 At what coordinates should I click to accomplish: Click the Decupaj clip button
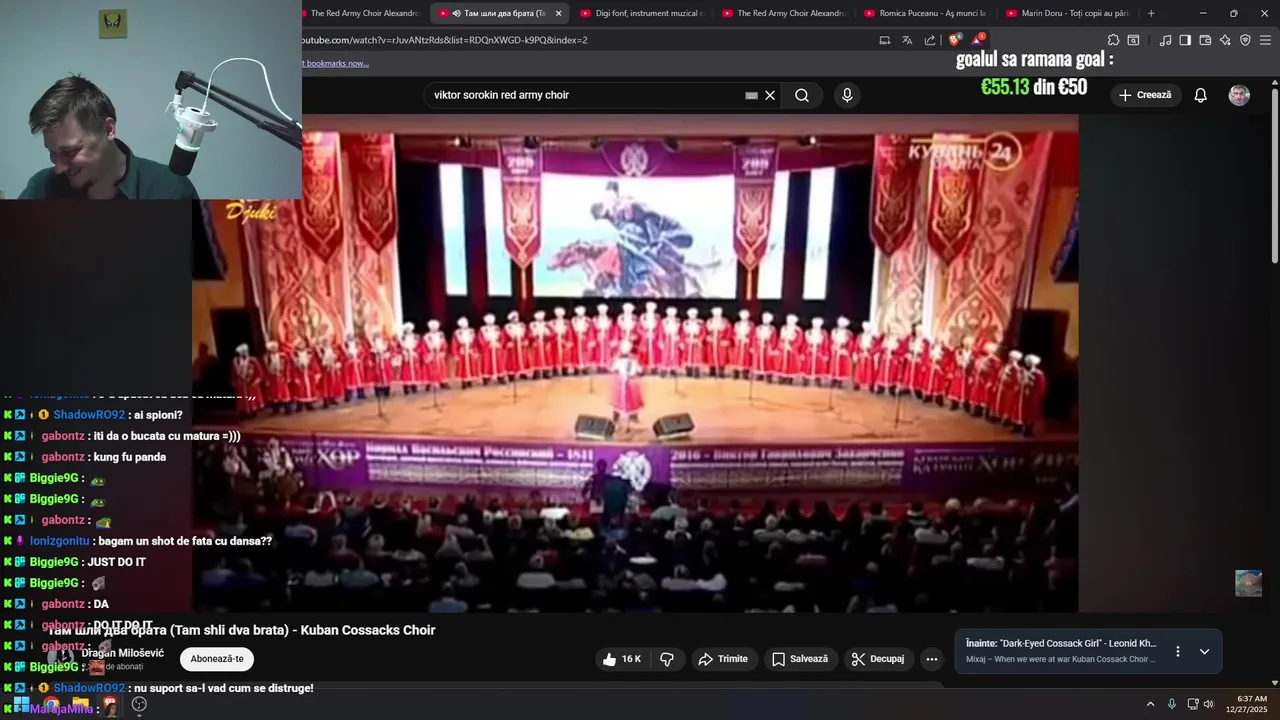click(878, 659)
